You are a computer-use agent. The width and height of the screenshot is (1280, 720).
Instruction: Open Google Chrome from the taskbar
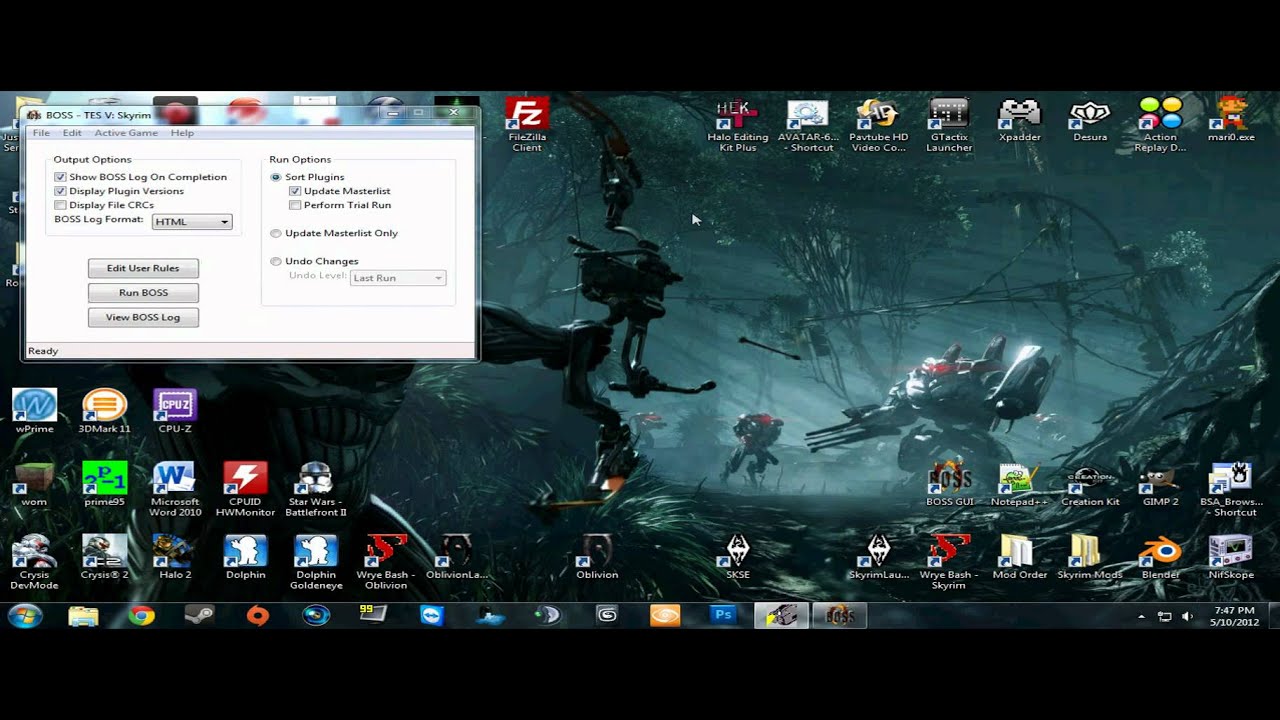[x=142, y=616]
